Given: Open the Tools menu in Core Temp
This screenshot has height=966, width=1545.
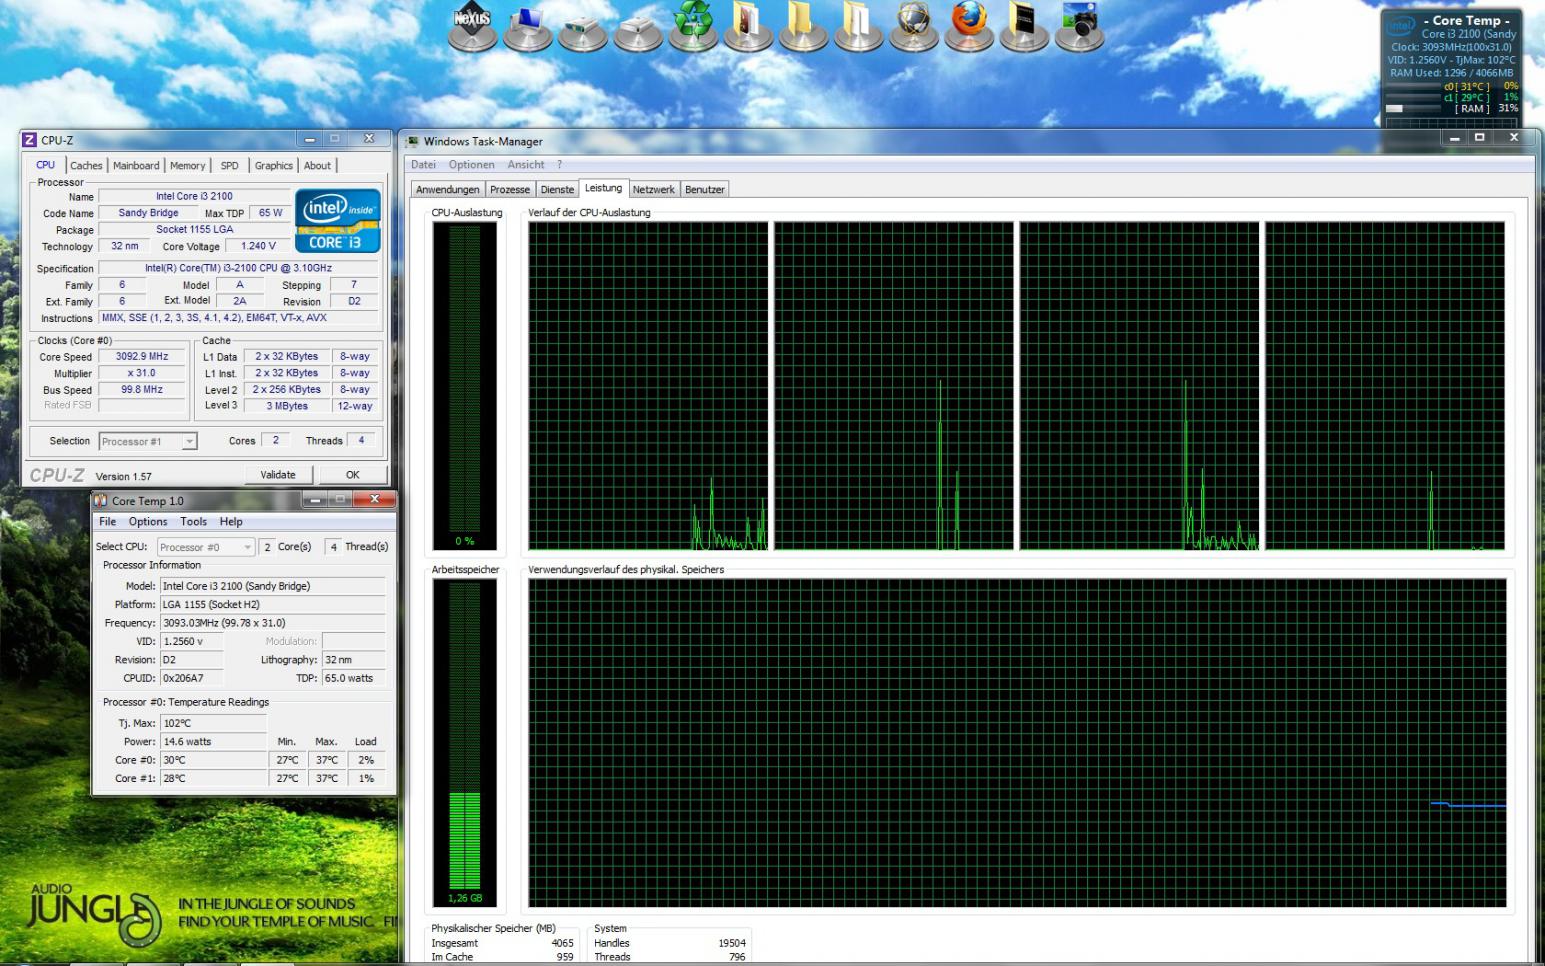Looking at the screenshot, I should [x=194, y=522].
